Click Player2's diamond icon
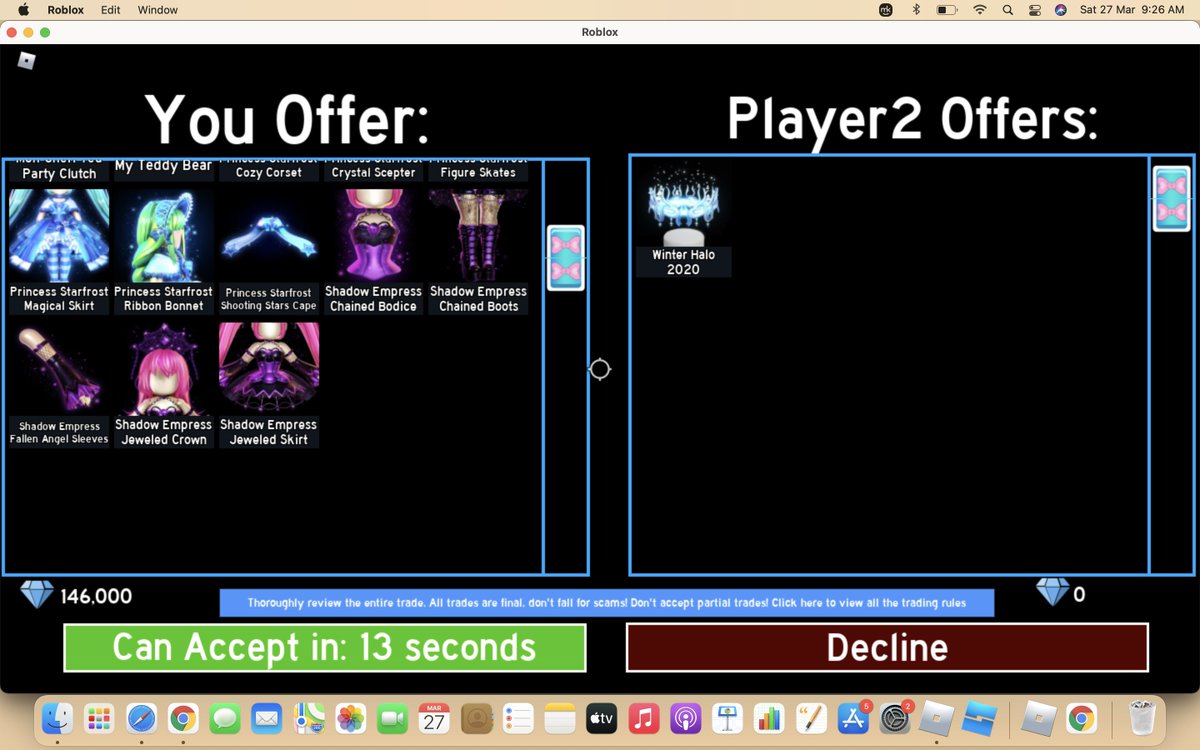This screenshot has height=750, width=1200. point(1052,592)
